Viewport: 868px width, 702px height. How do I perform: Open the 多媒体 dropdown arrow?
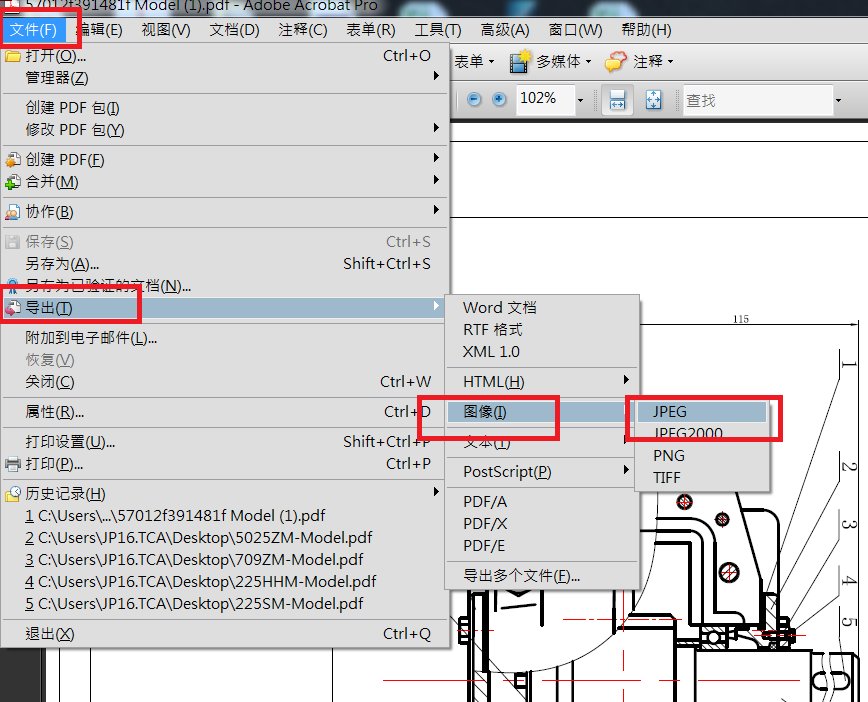tap(588, 61)
